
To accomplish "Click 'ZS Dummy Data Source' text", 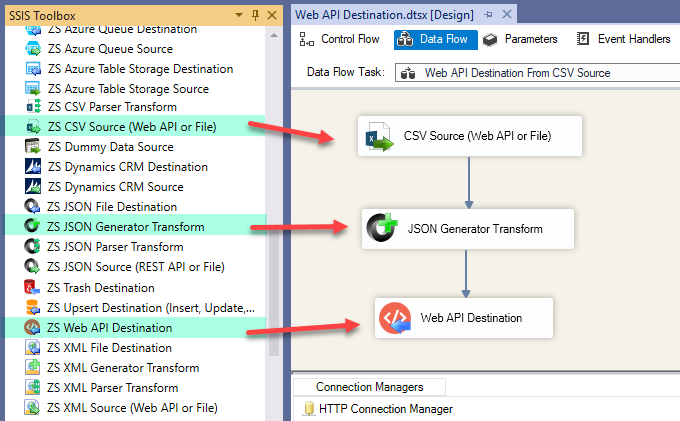I will tap(111, 147).
